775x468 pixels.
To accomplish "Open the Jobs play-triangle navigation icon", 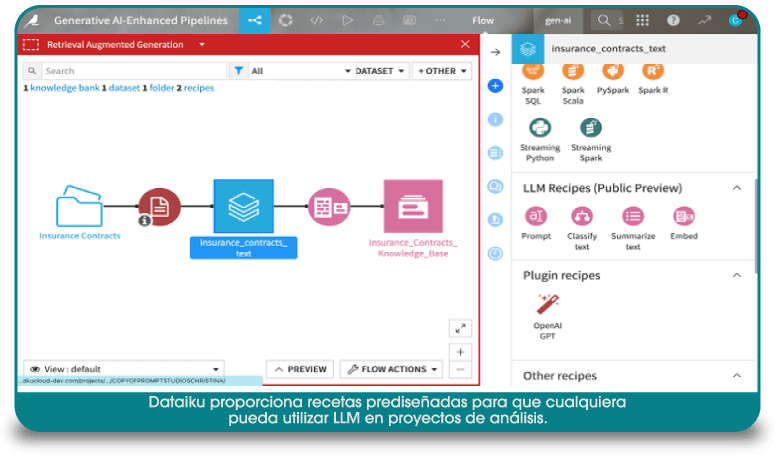I will pos(347,20).
